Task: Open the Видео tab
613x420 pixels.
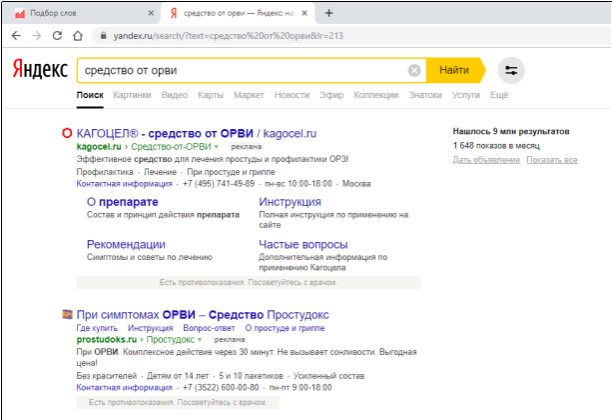Action: coord(175,95)
